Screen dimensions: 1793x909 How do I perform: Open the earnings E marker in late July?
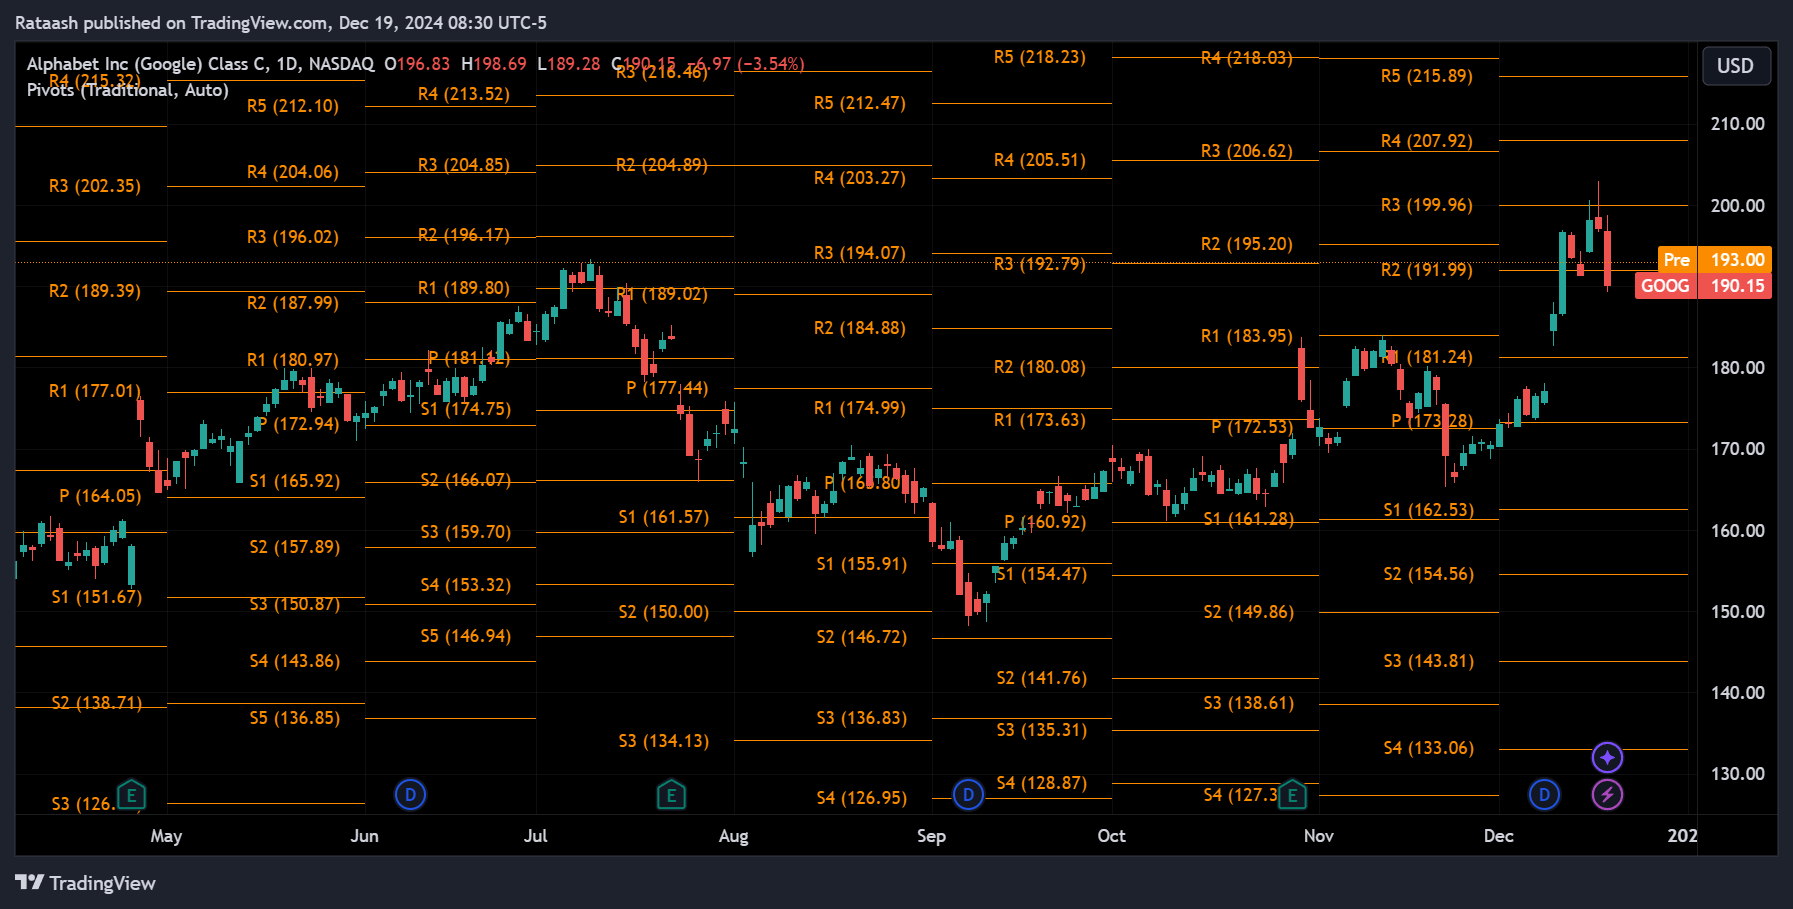click(x=671, y=795)
